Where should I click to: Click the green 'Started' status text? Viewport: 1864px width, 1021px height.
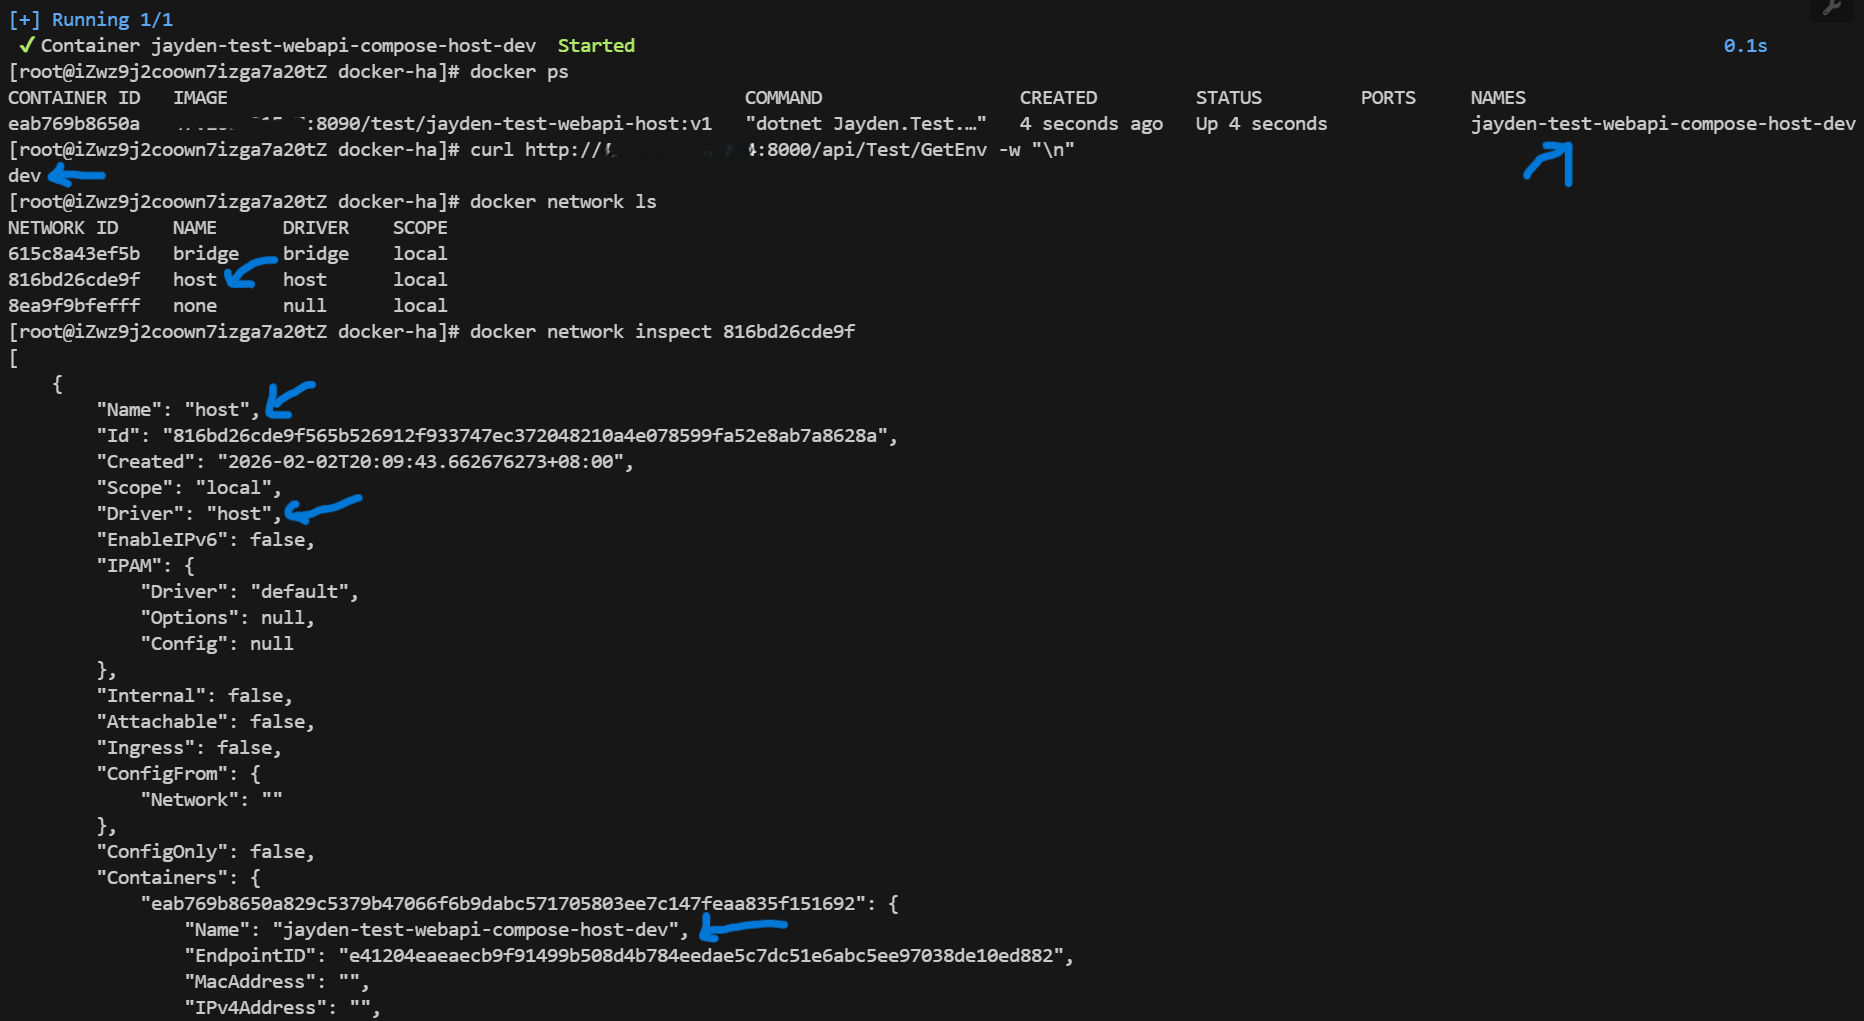[x=596, y=46]
